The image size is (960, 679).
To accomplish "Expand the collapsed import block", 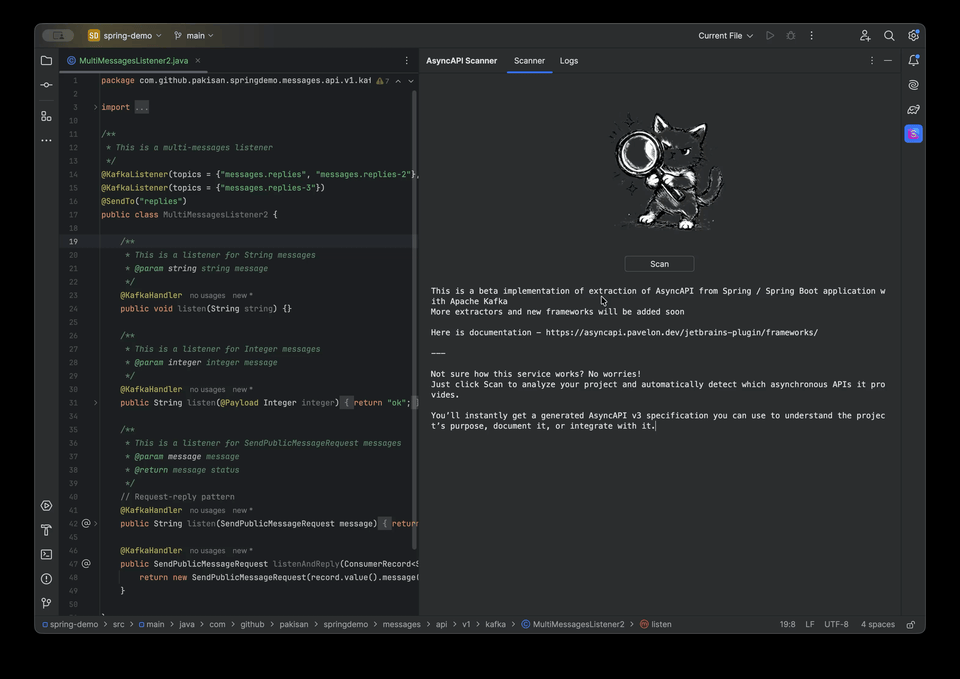I will pos(96,107).
